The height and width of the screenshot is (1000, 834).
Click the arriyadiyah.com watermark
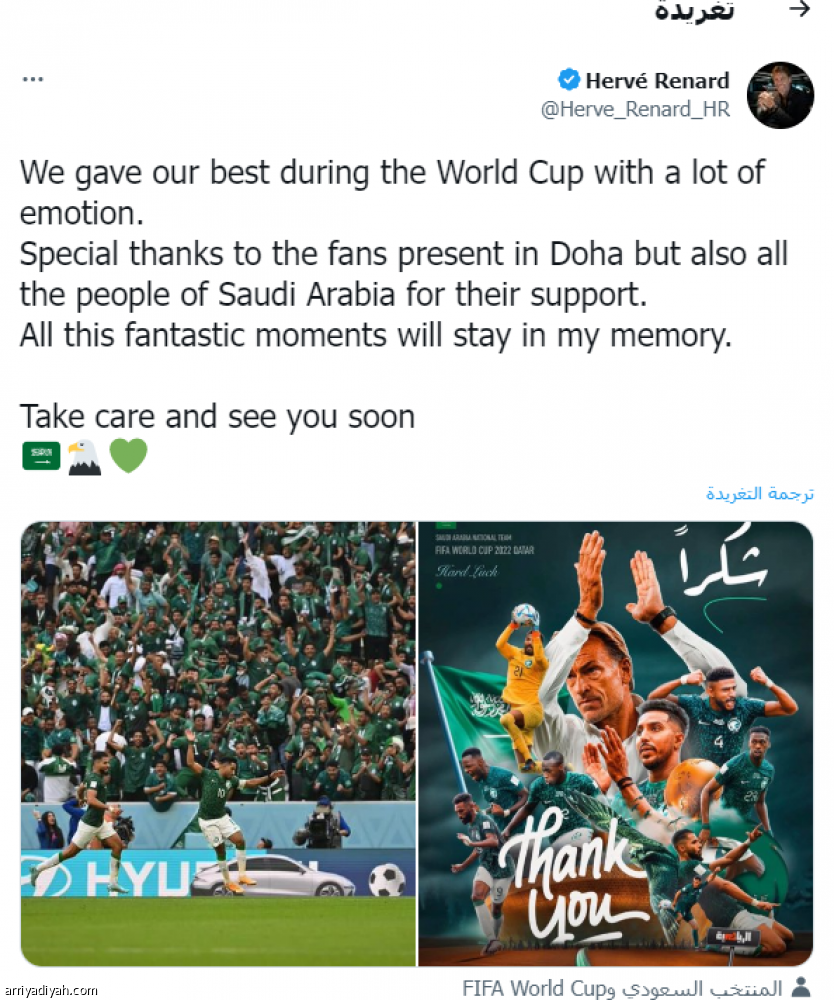tap(50, 990)
